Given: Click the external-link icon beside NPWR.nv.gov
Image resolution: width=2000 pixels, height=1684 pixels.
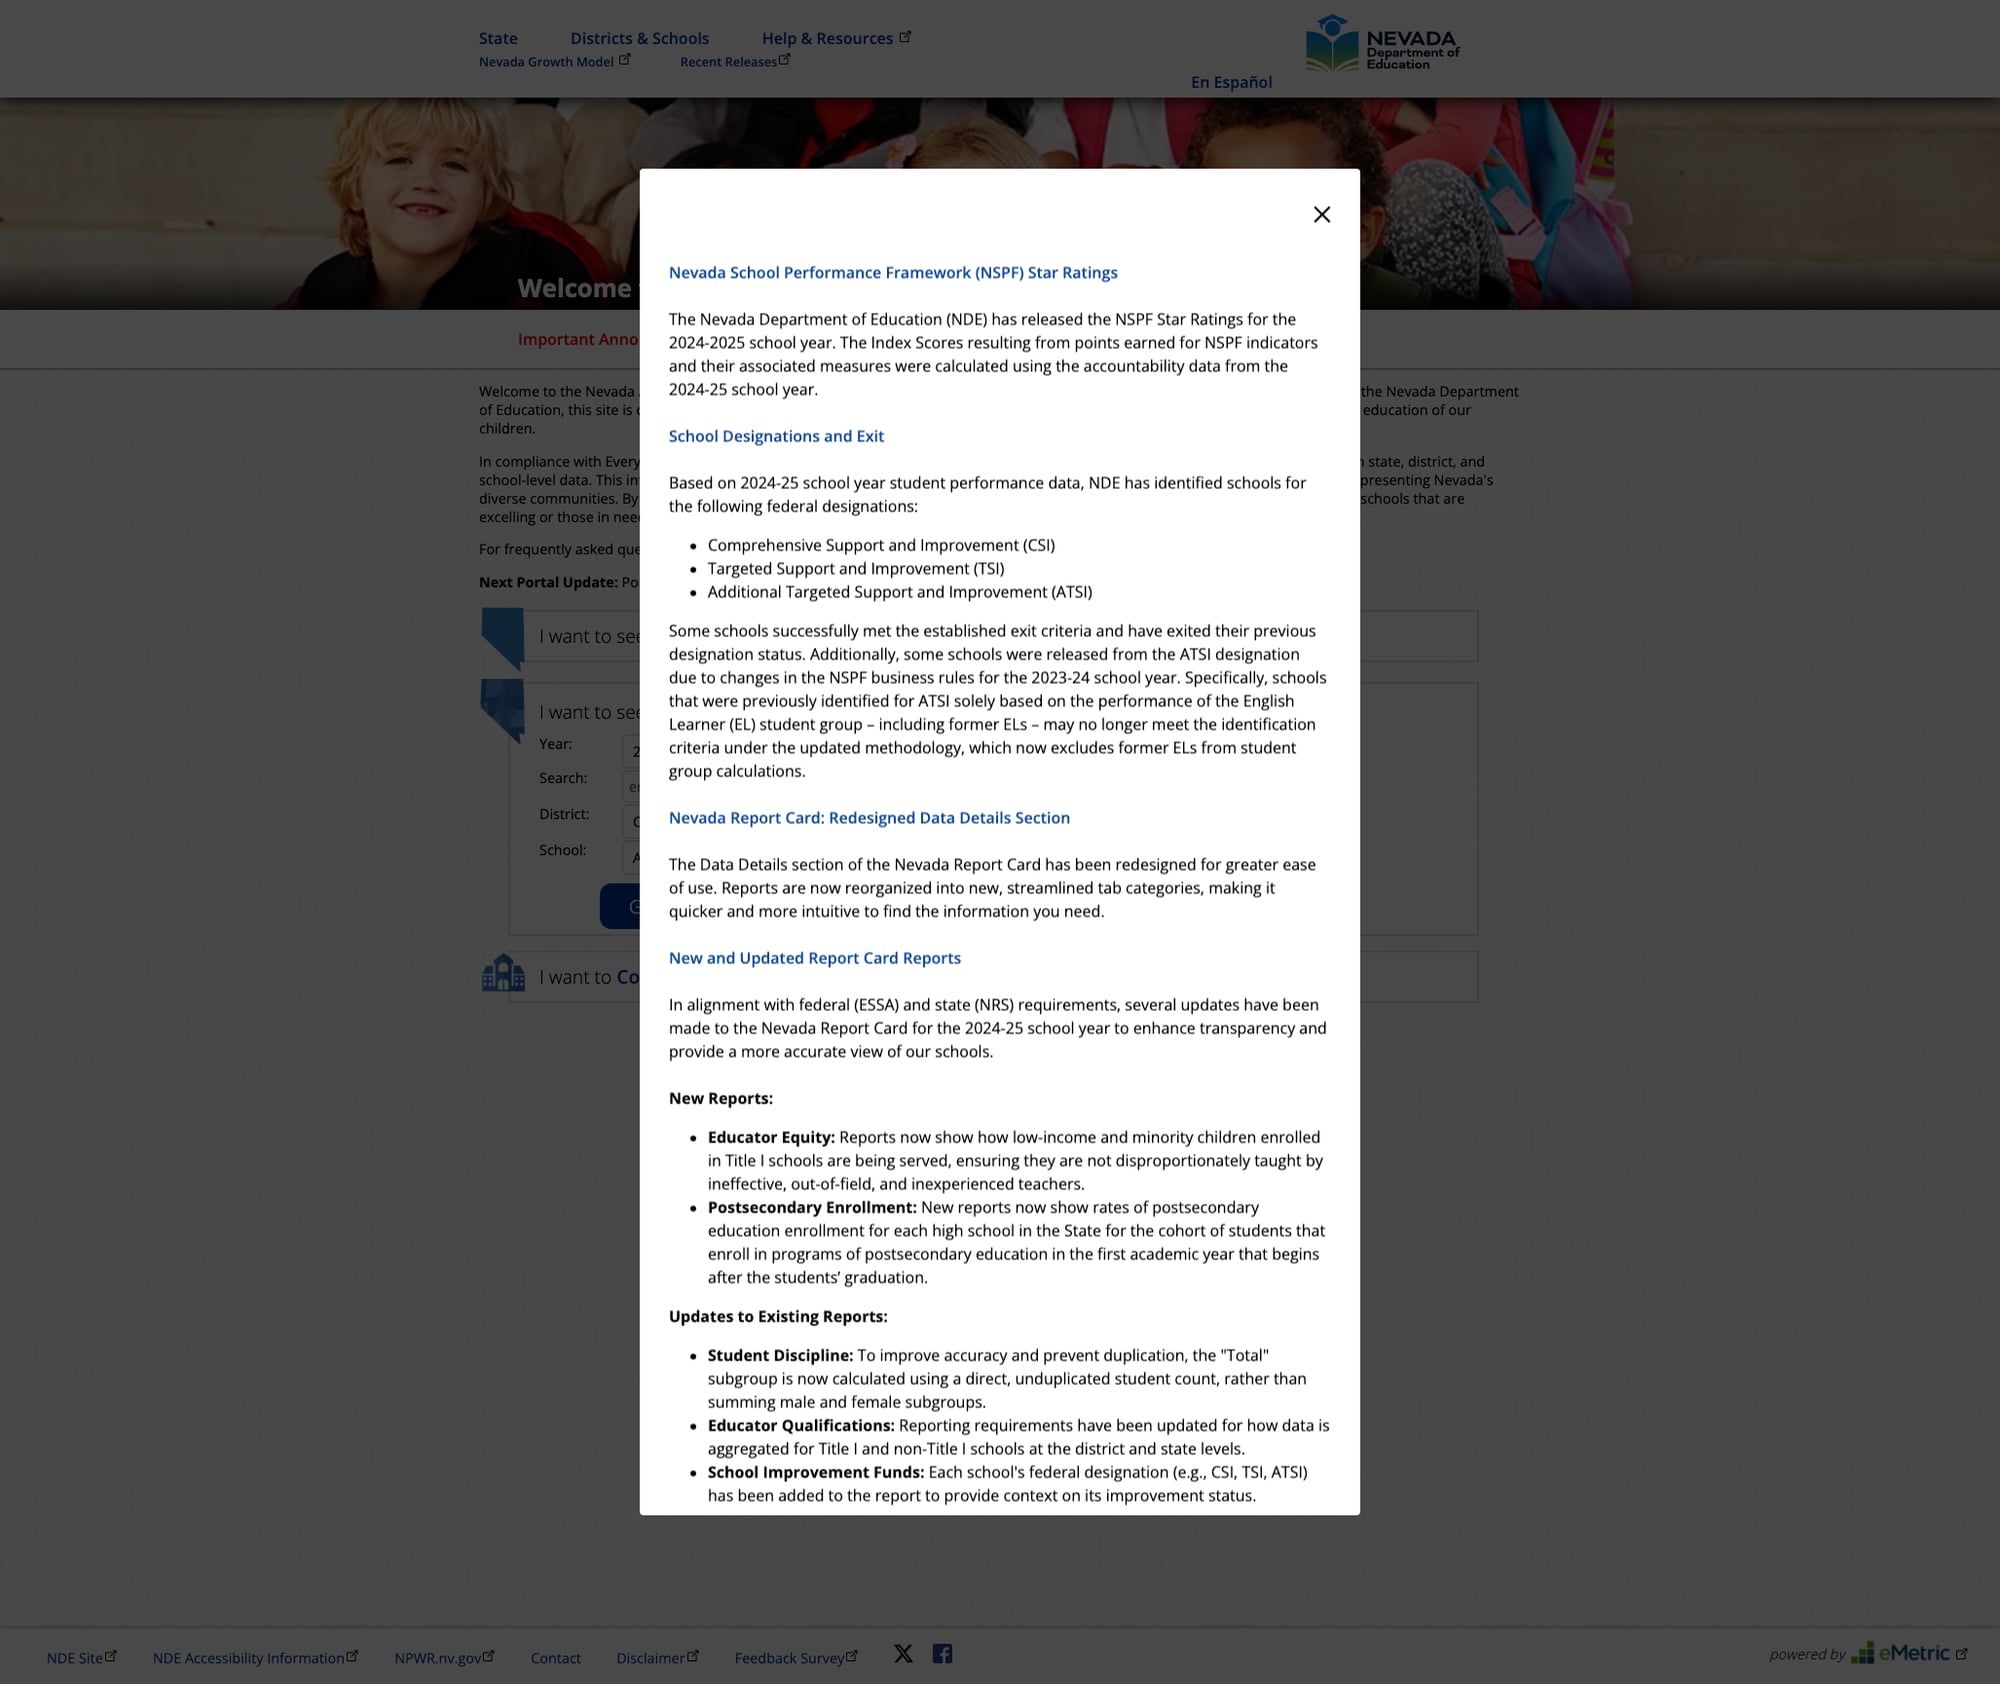Looking at the screenshot, I should tap(489, 1656).
